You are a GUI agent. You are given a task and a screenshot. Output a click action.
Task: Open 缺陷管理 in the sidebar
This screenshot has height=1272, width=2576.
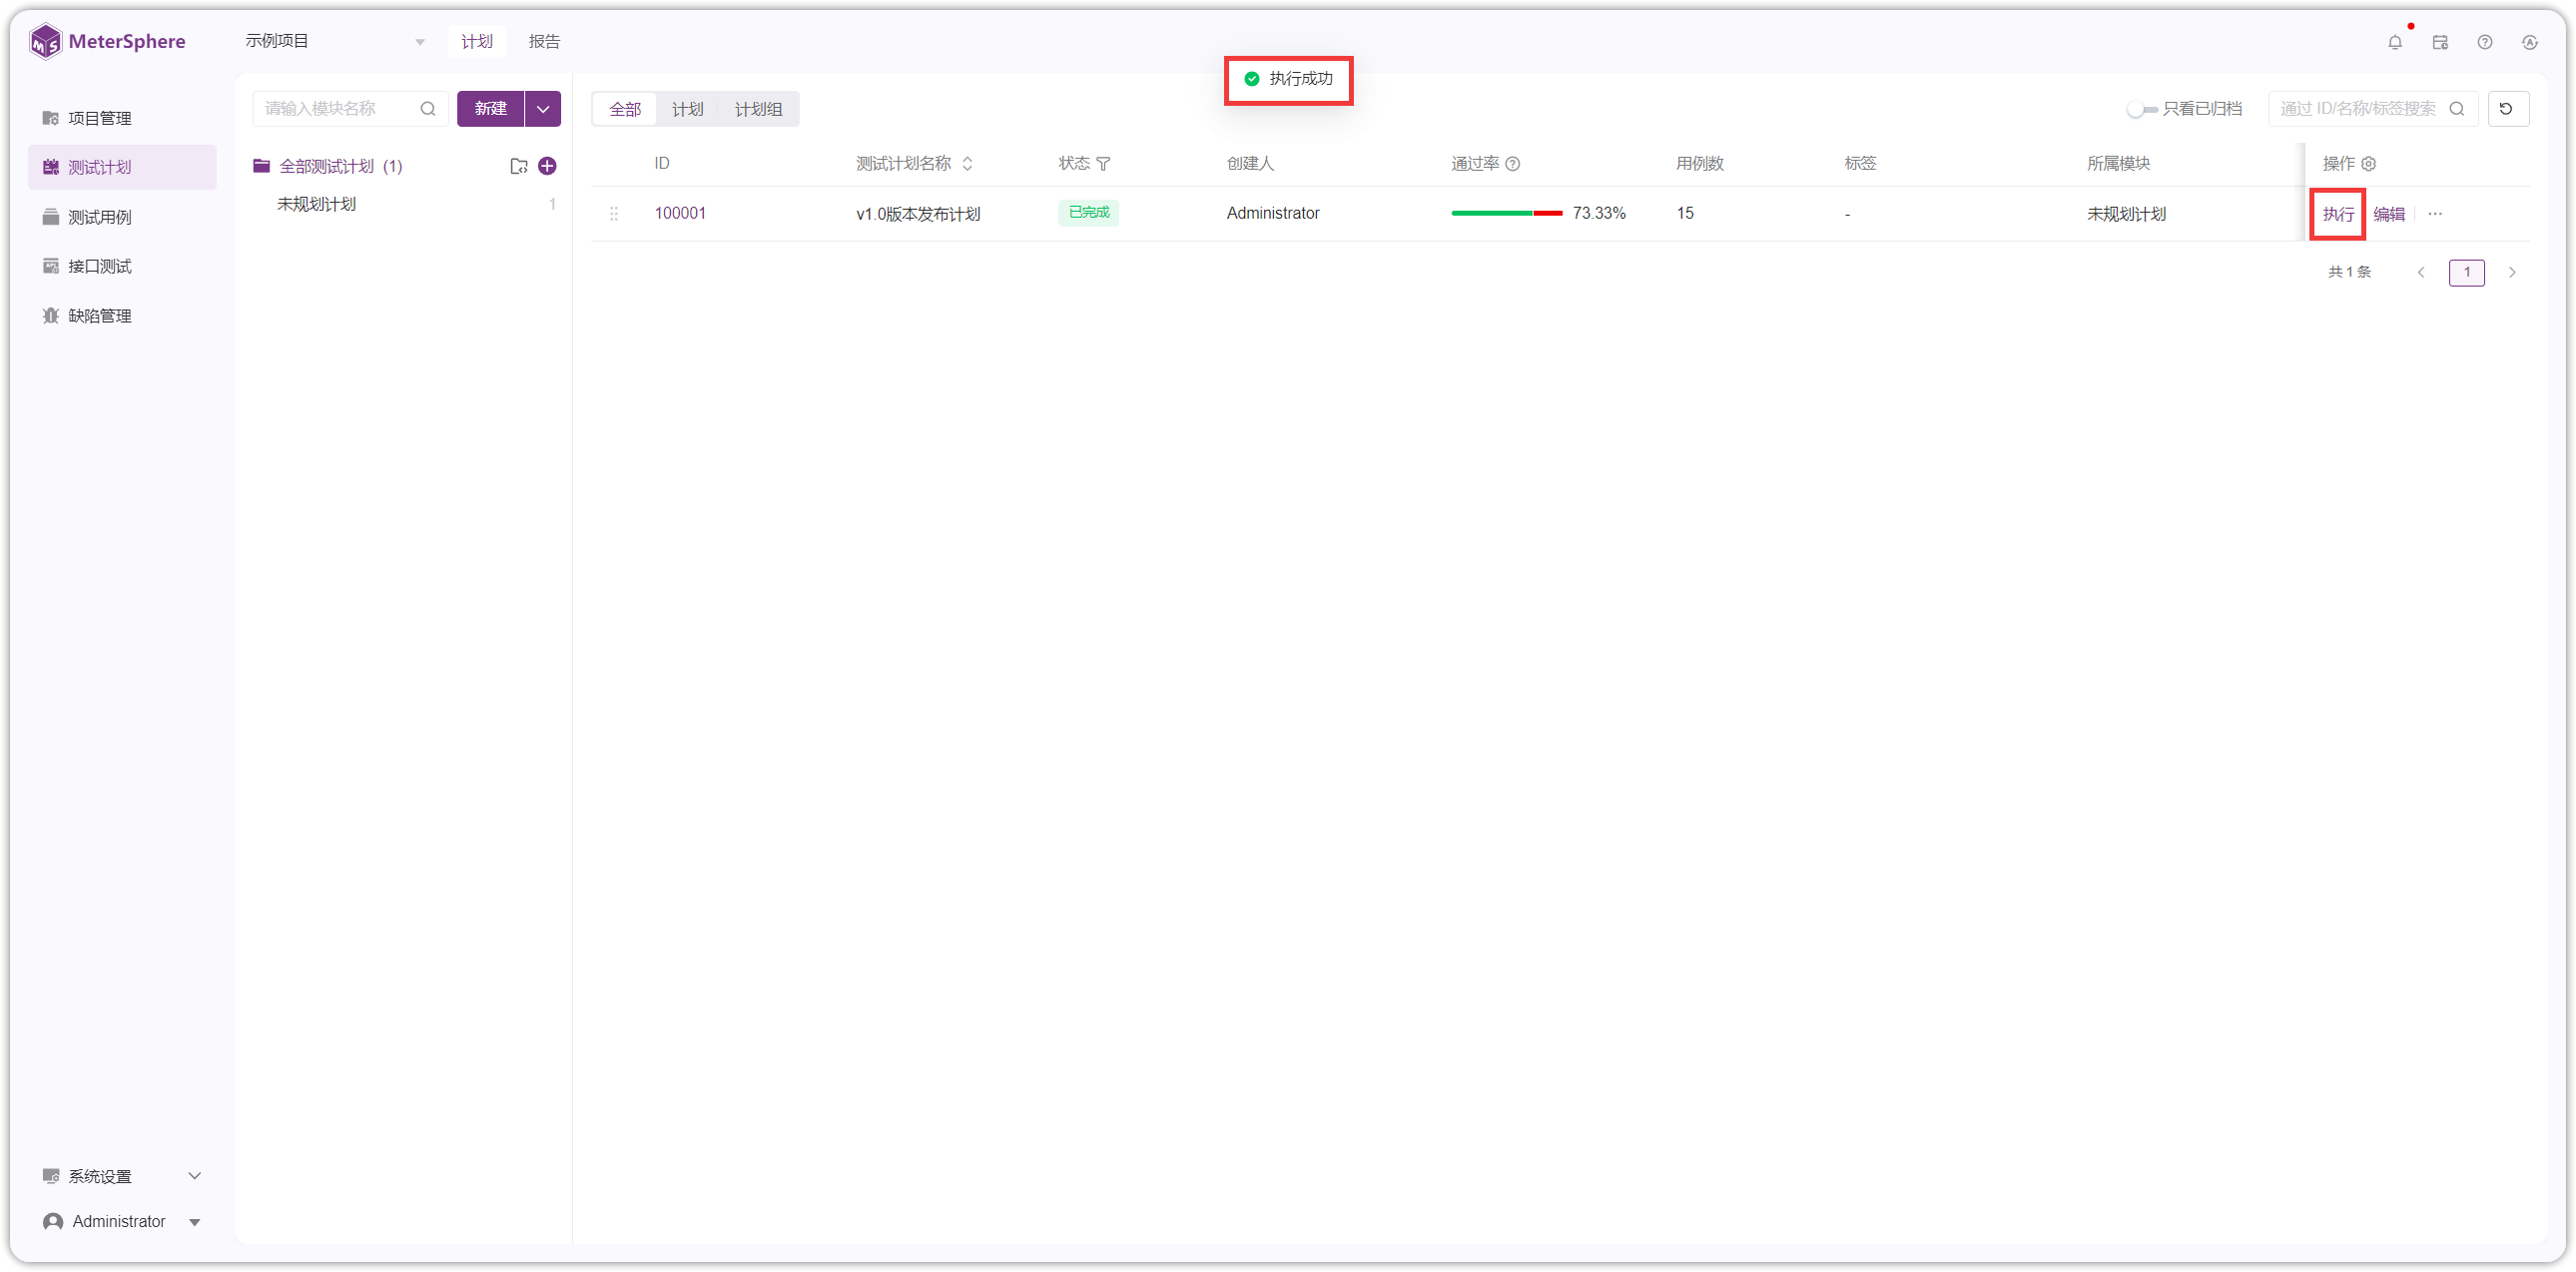[122, 315]
